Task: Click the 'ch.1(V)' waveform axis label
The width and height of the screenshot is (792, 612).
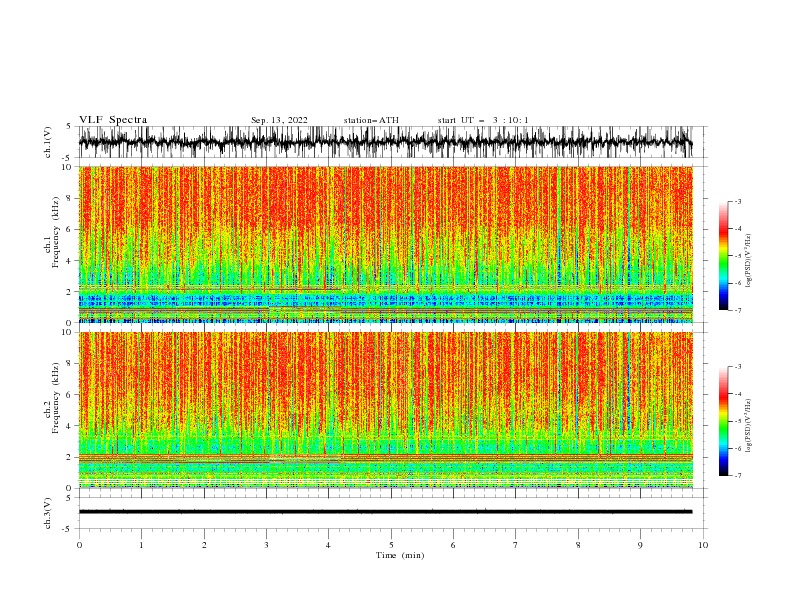Action: (48, 142)
